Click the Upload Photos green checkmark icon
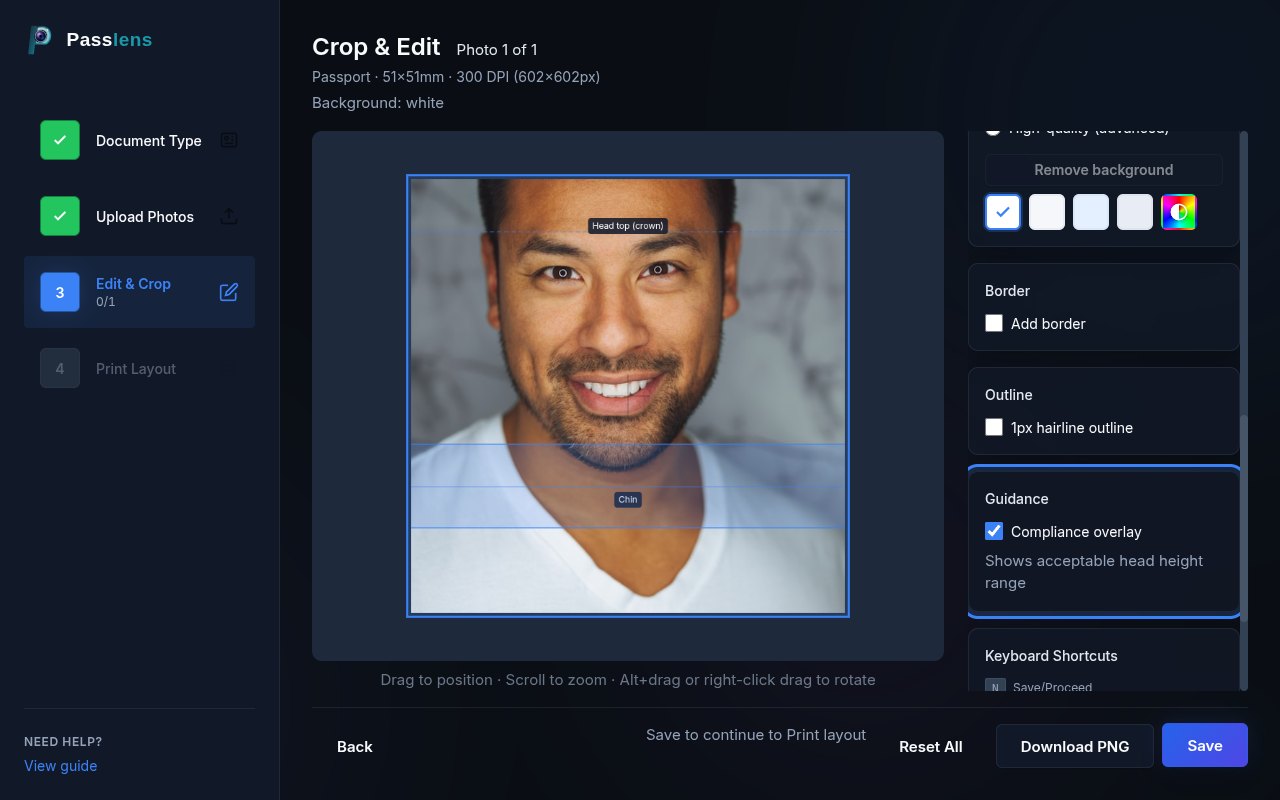Viewport: 1280px width, 800px height. click(60, 216)
